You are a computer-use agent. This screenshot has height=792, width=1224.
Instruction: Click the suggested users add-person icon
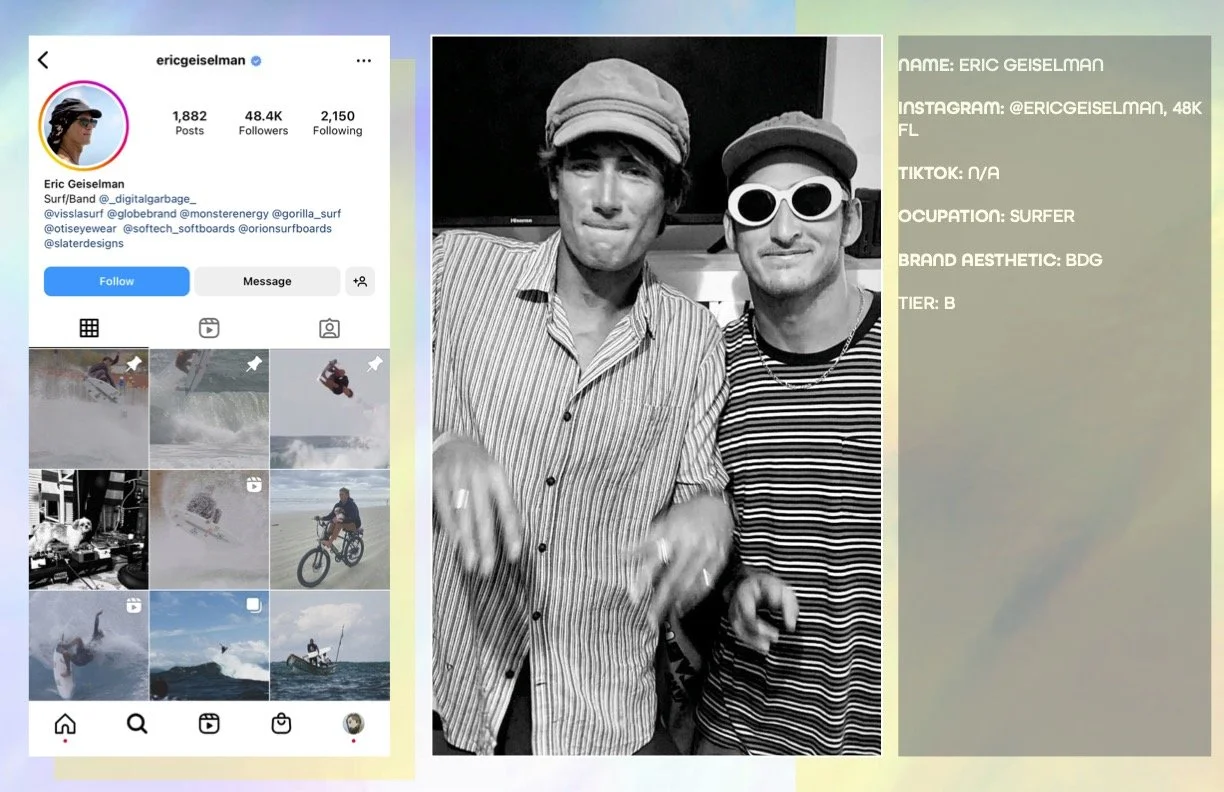360,281
